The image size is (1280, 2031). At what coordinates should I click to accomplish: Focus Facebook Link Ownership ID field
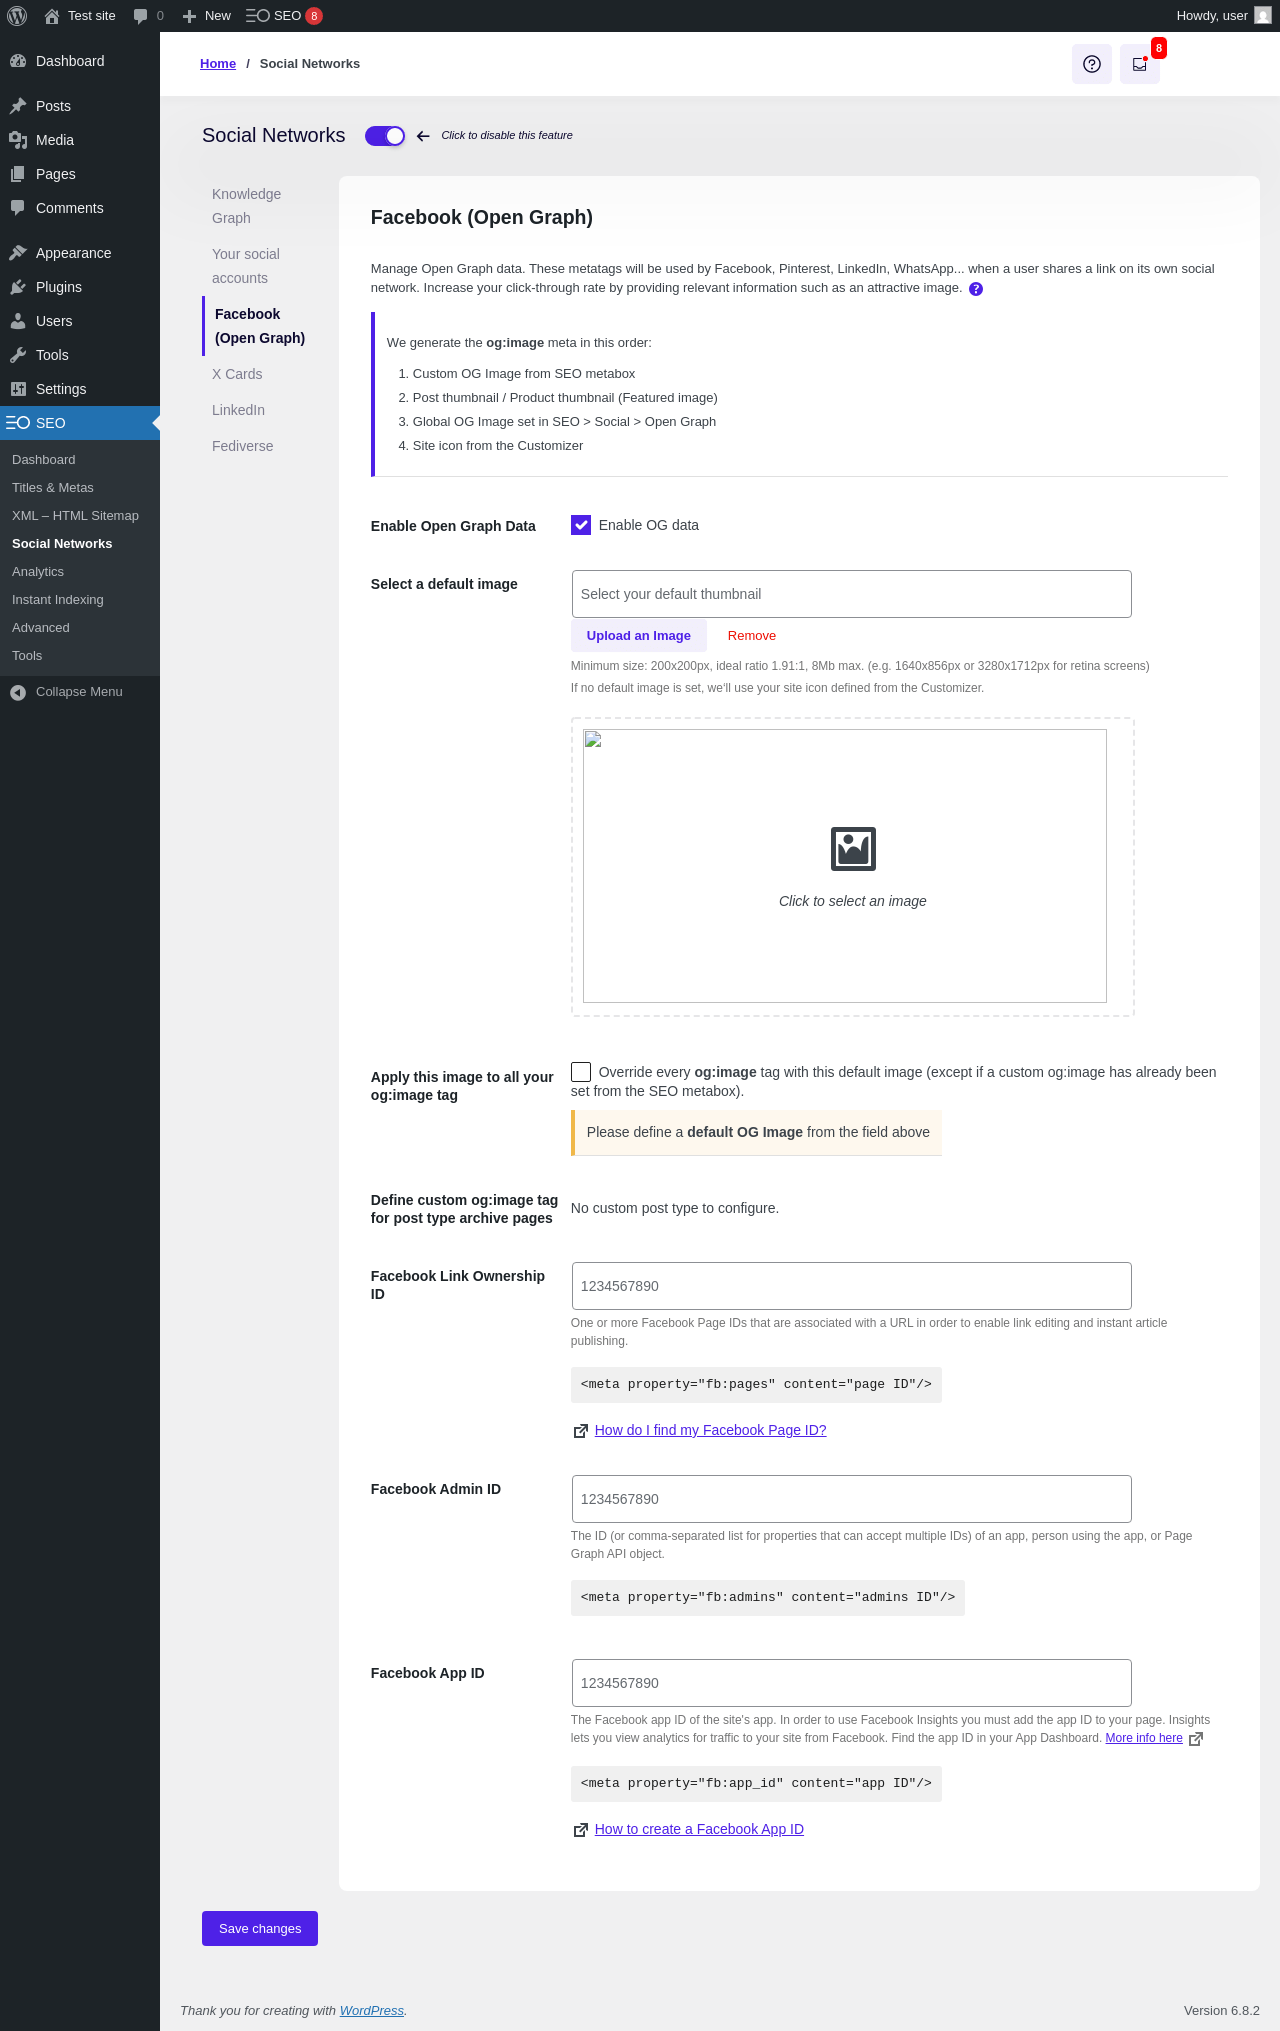tap(852, 1286)
